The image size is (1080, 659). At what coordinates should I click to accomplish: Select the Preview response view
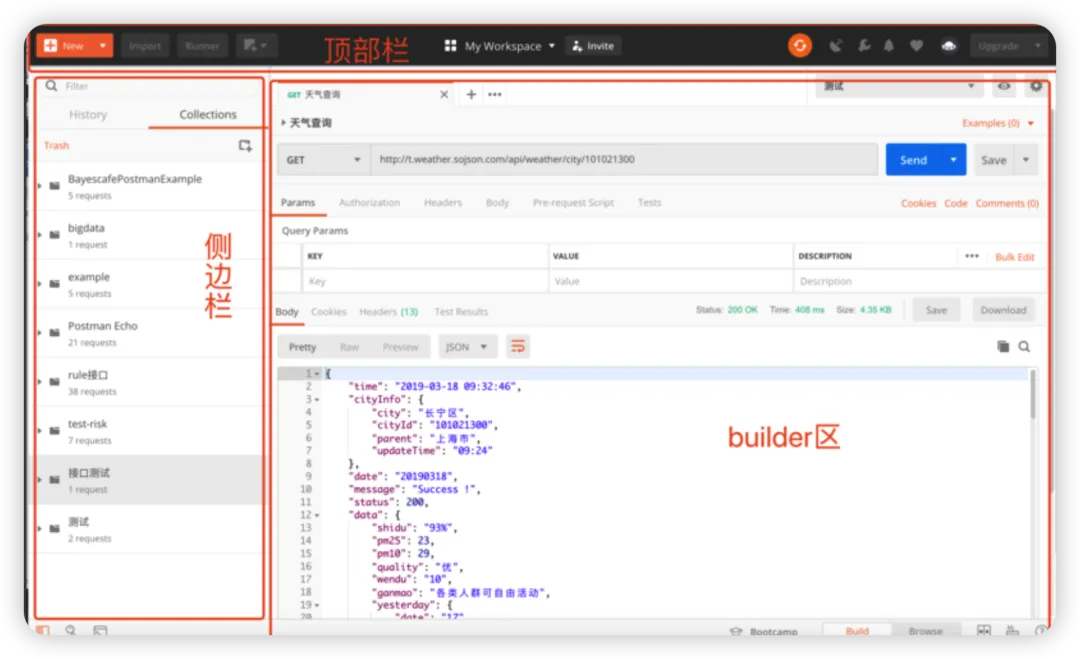[x=400, y=347]
